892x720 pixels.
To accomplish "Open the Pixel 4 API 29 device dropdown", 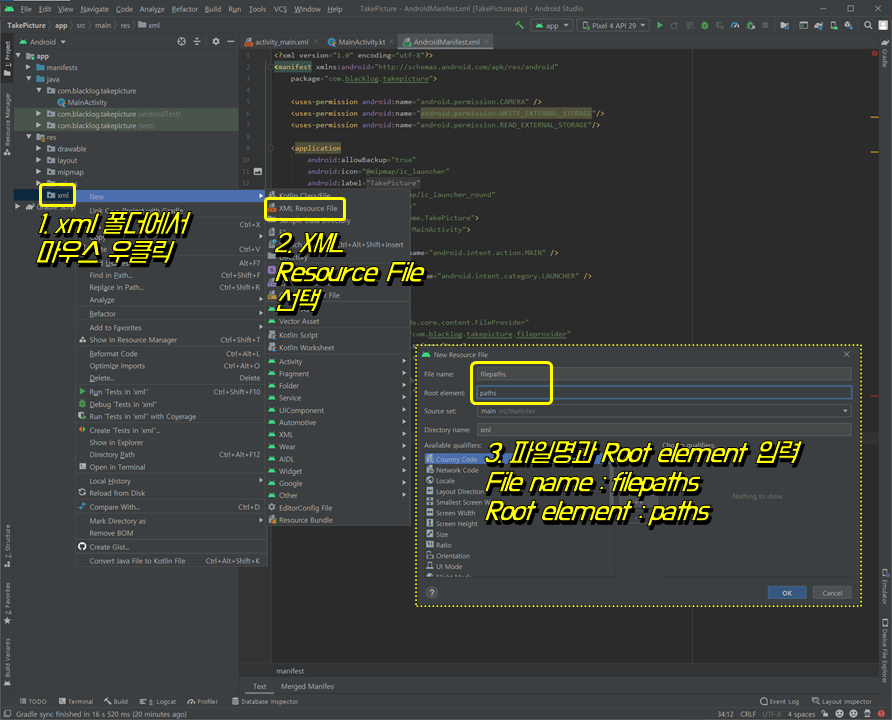I will 614,25.
